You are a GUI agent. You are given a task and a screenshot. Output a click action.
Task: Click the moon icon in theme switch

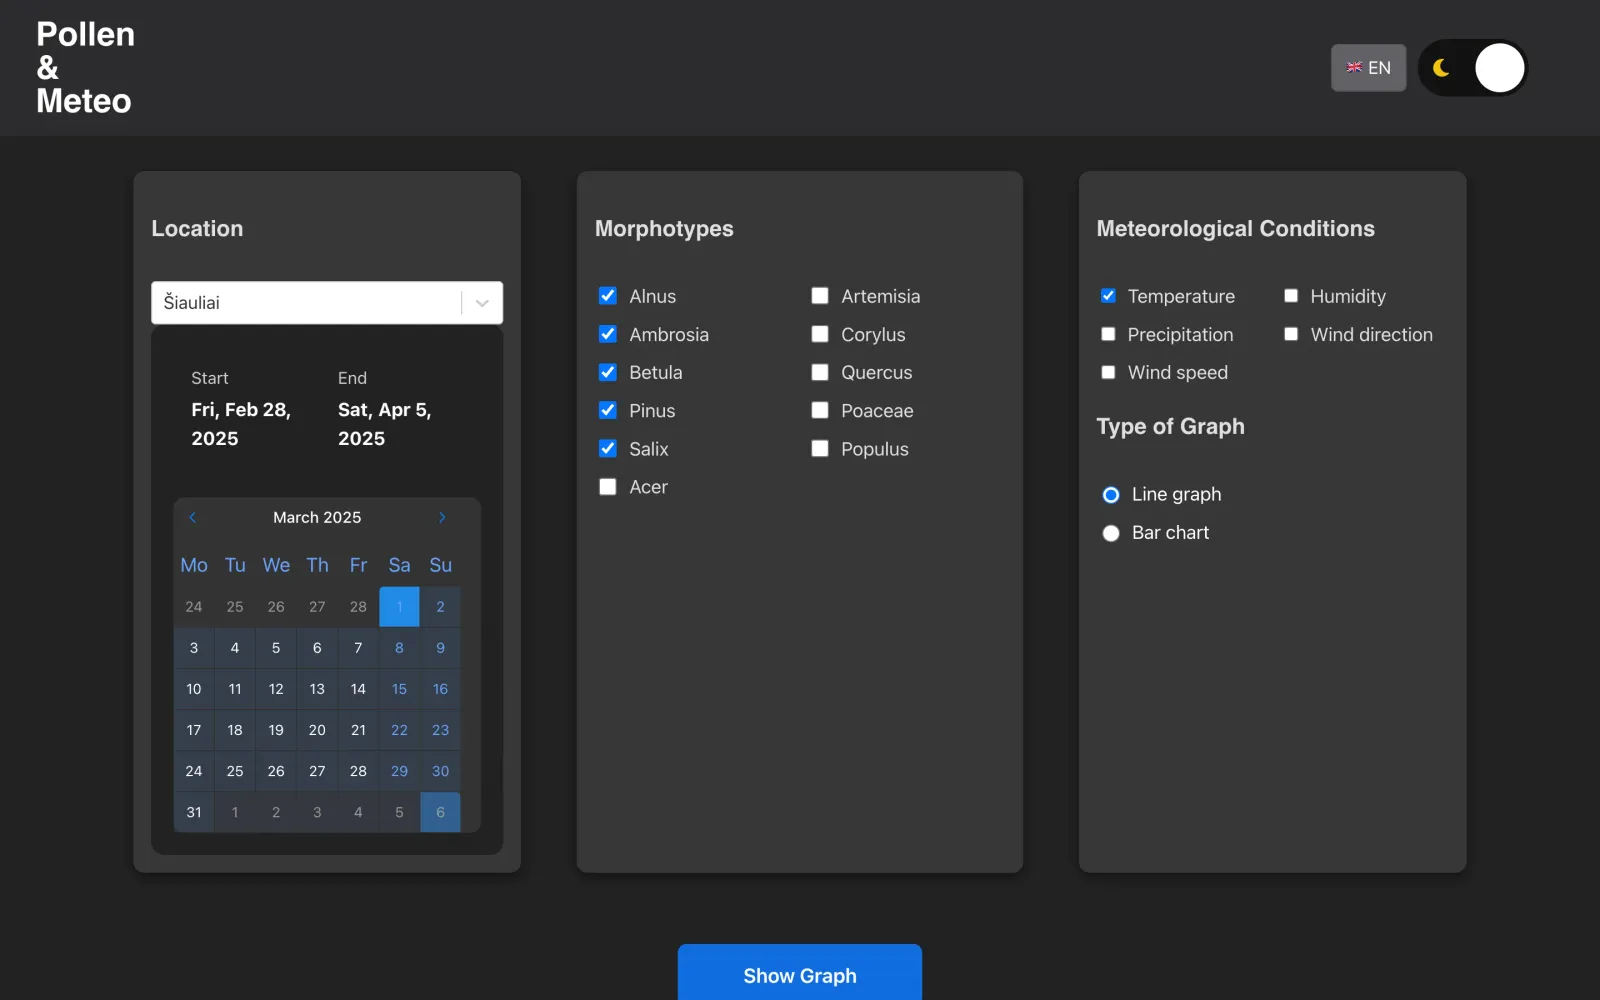point(1441,68)
